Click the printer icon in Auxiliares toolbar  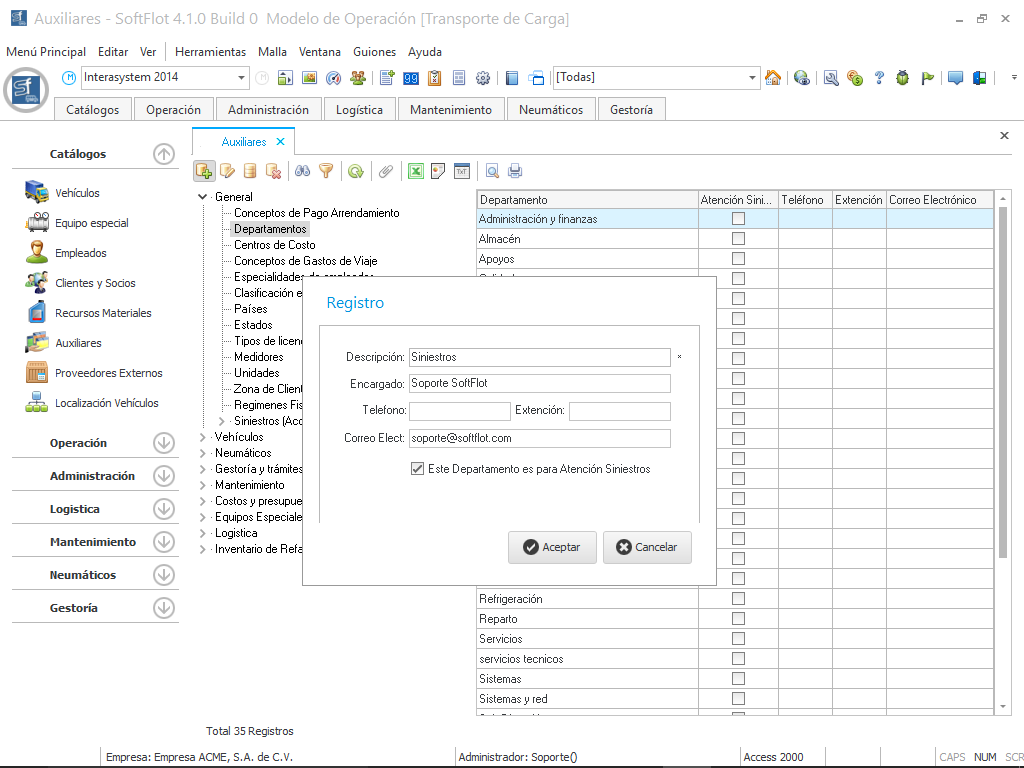point(515,171)
